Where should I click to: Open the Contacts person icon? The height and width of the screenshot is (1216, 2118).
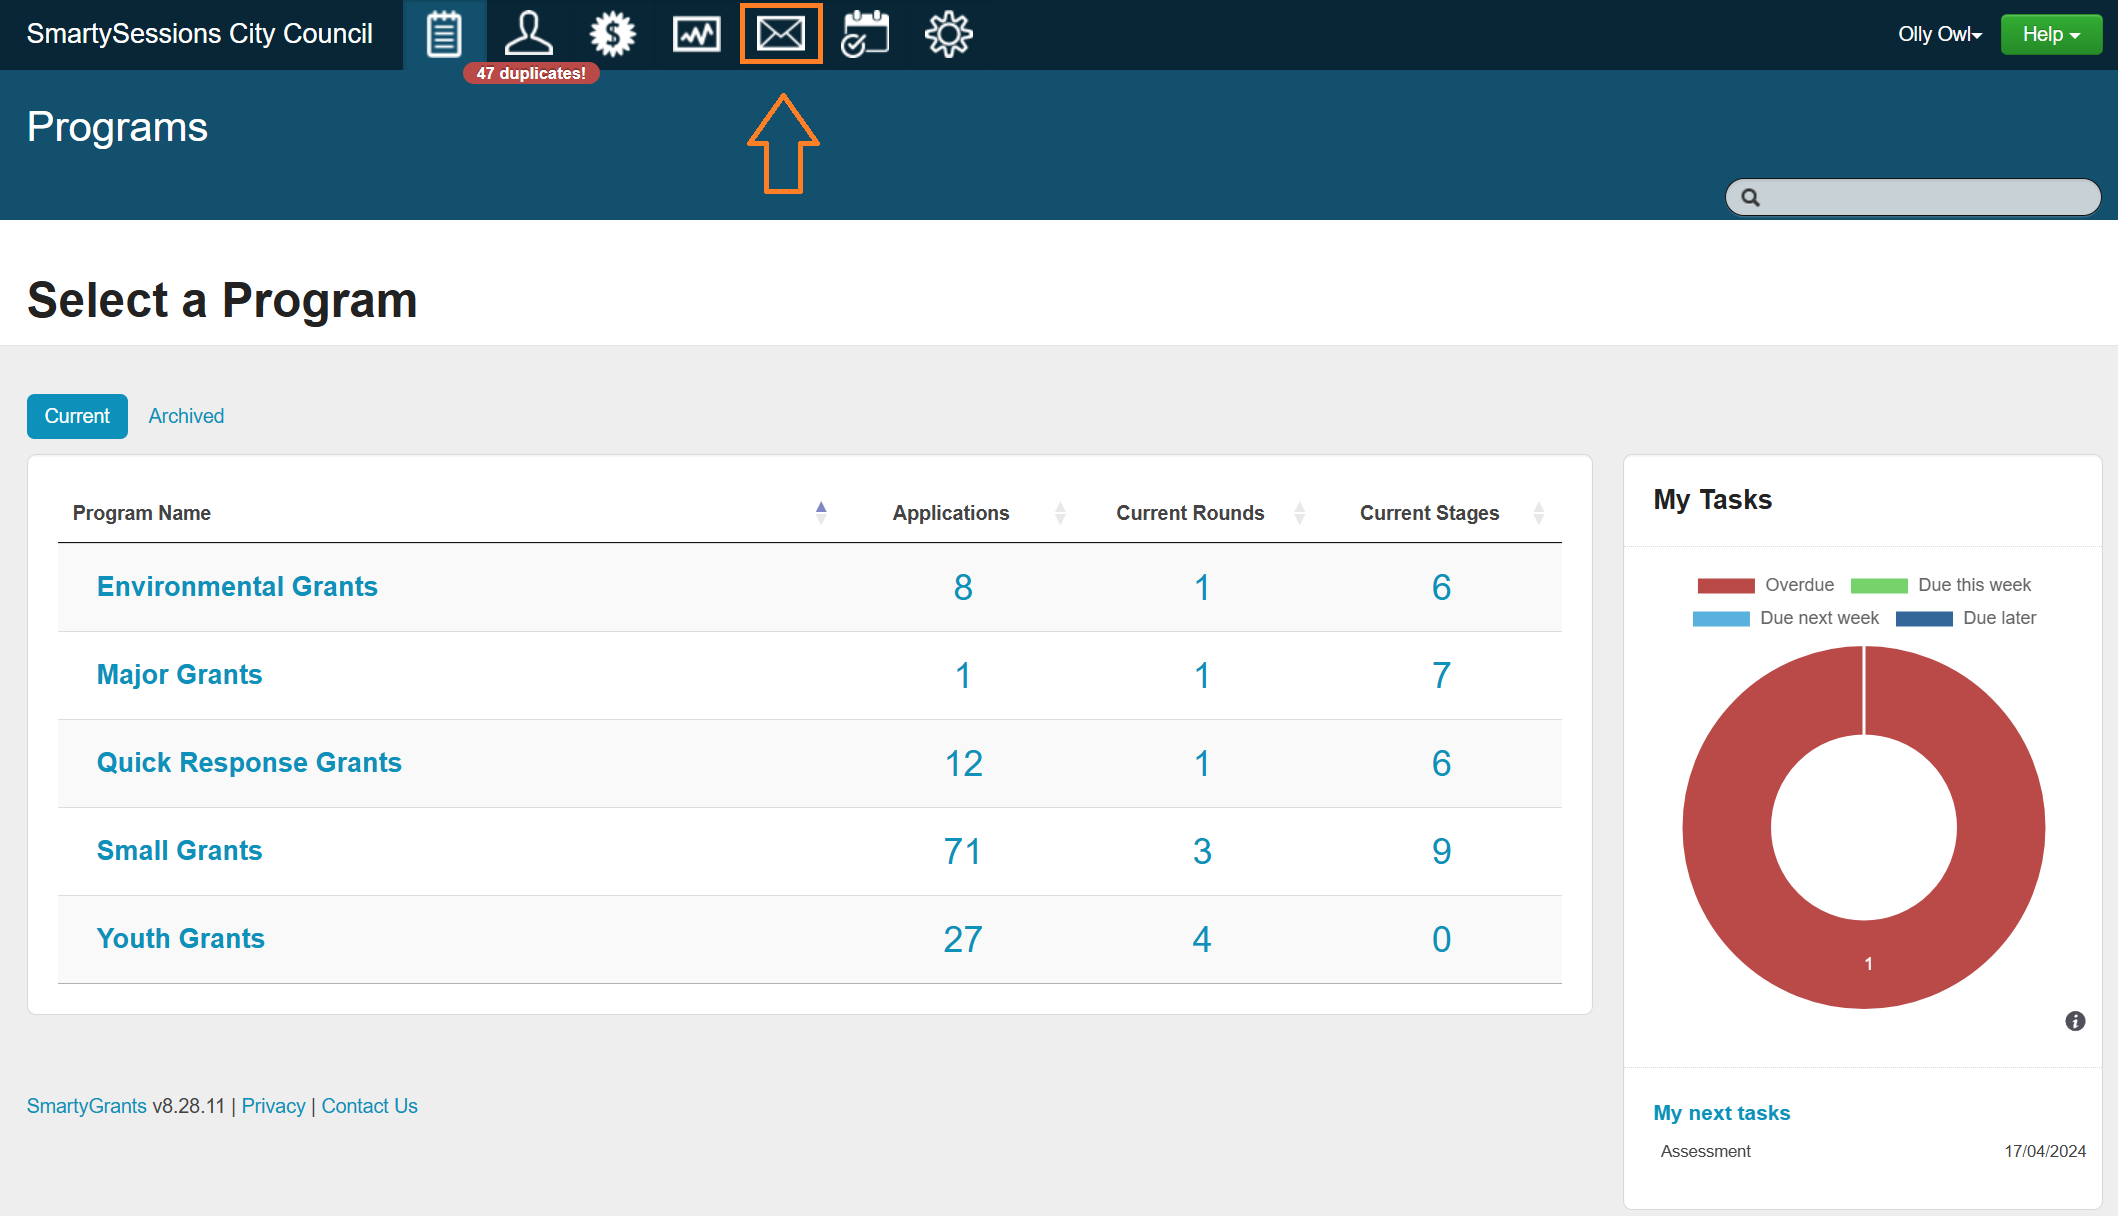point(528,35)
